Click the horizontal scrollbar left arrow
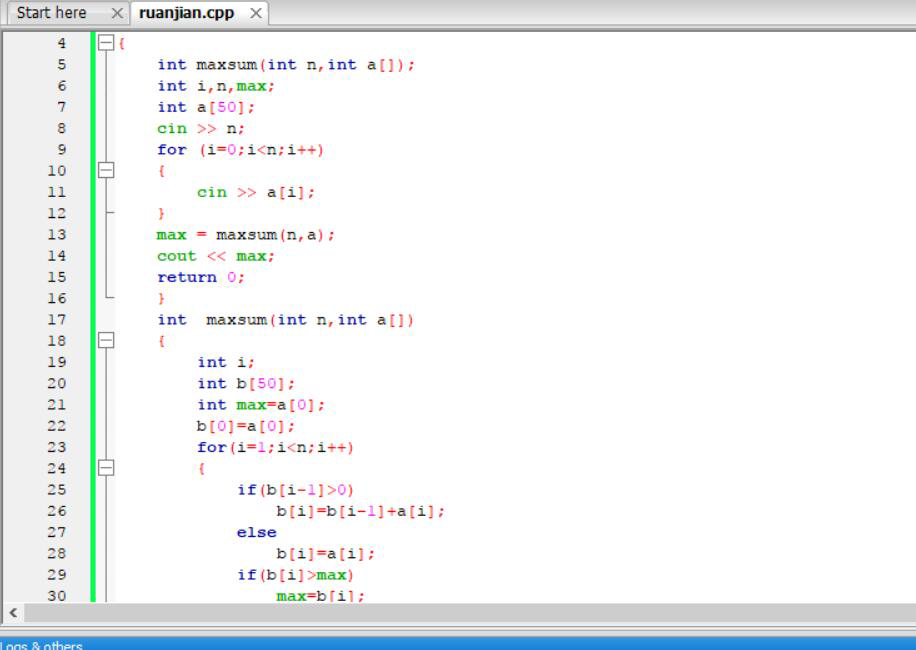Screen dimensions: 916x650 tap(13, 612)
